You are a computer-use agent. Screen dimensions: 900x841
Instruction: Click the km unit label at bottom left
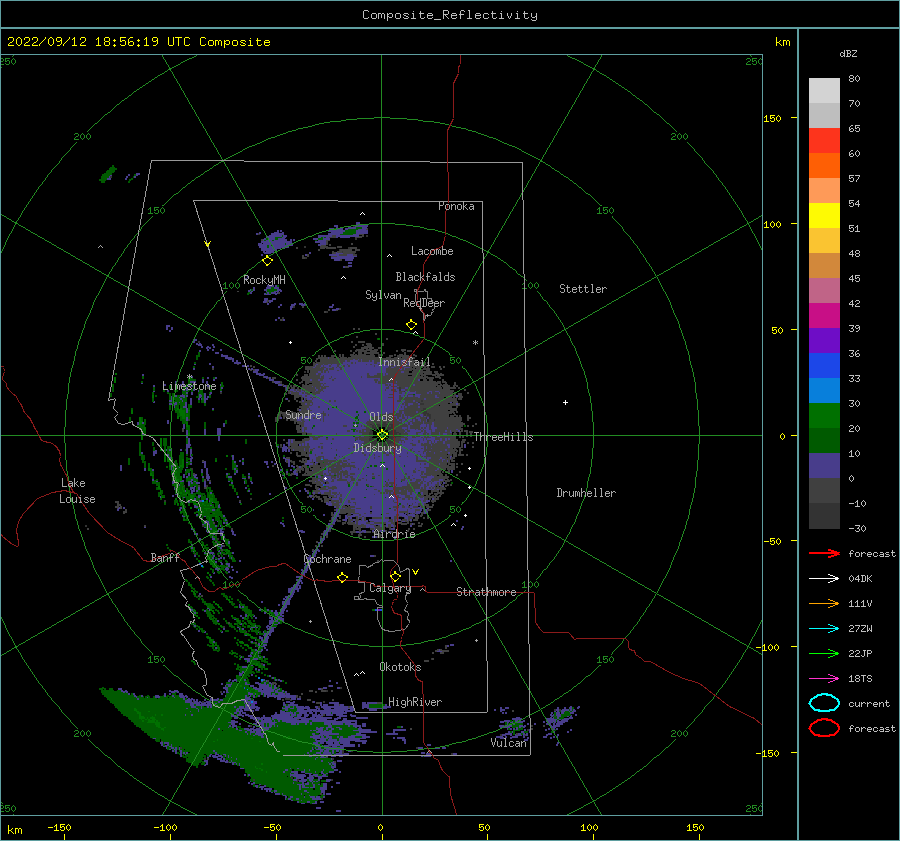pos(14,830)
